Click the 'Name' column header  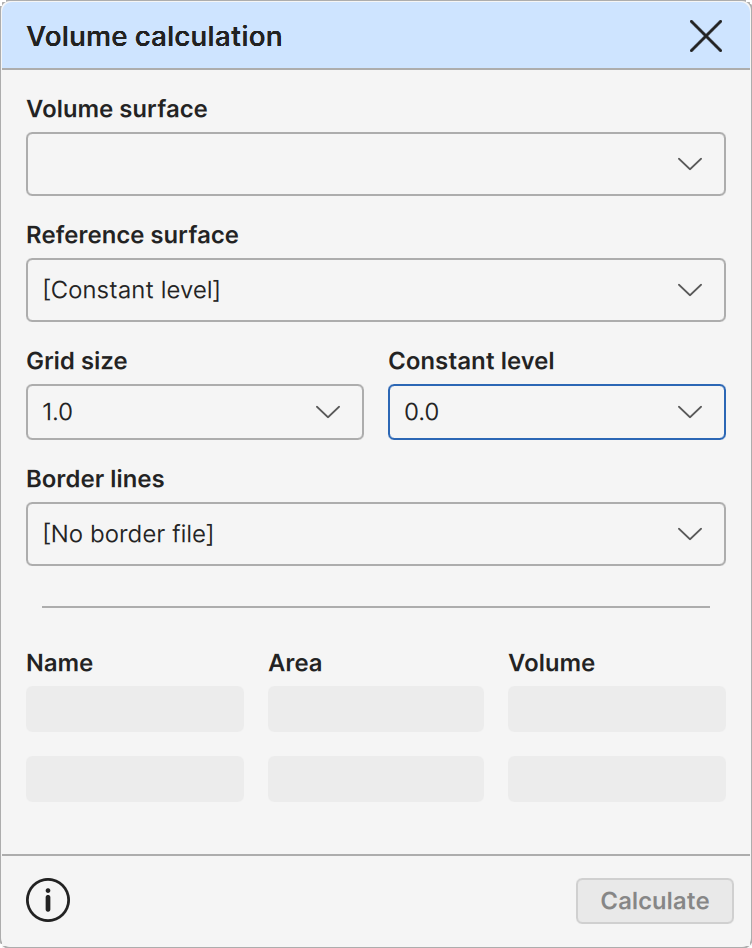click(x=60, y=663)
